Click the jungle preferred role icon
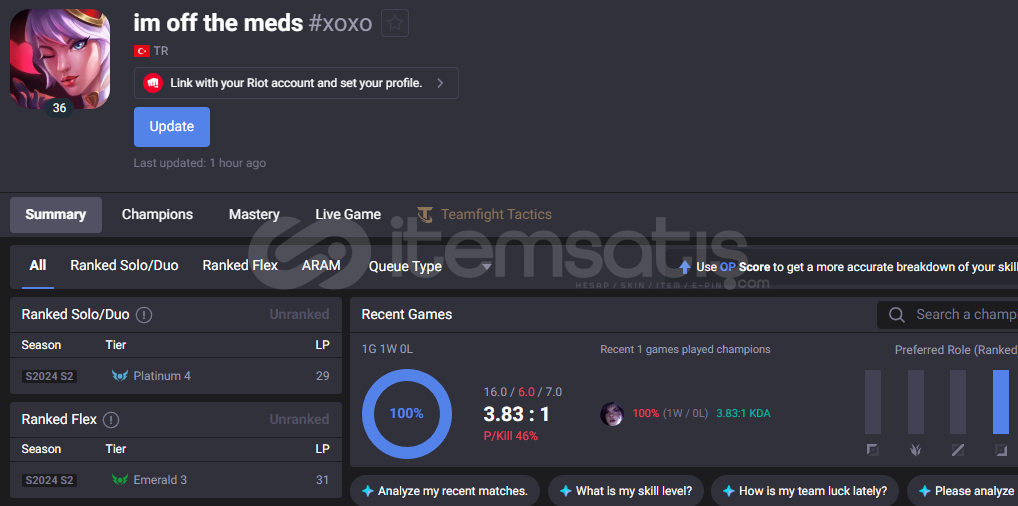 point(915,449)
